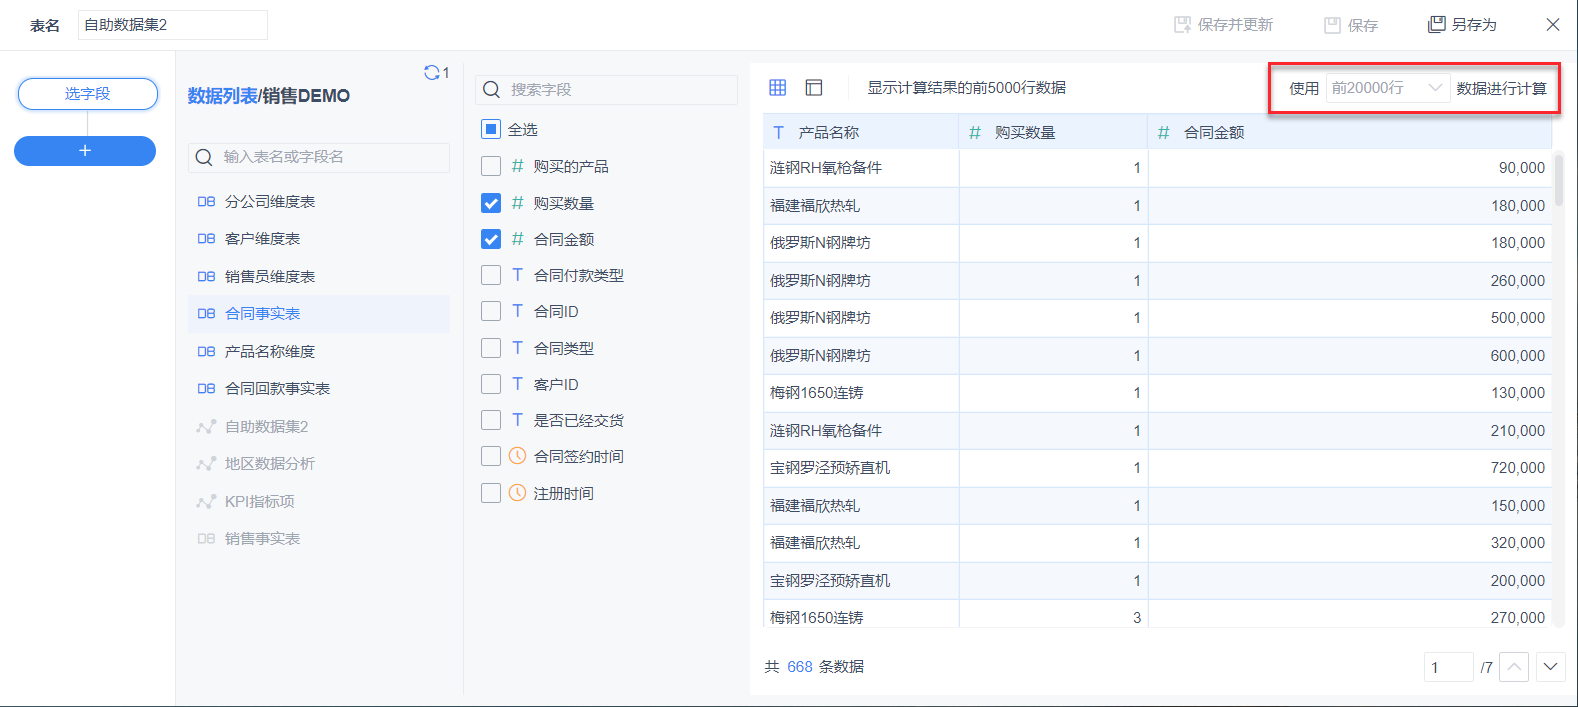Click the table name input field

[x=172, y=25]
